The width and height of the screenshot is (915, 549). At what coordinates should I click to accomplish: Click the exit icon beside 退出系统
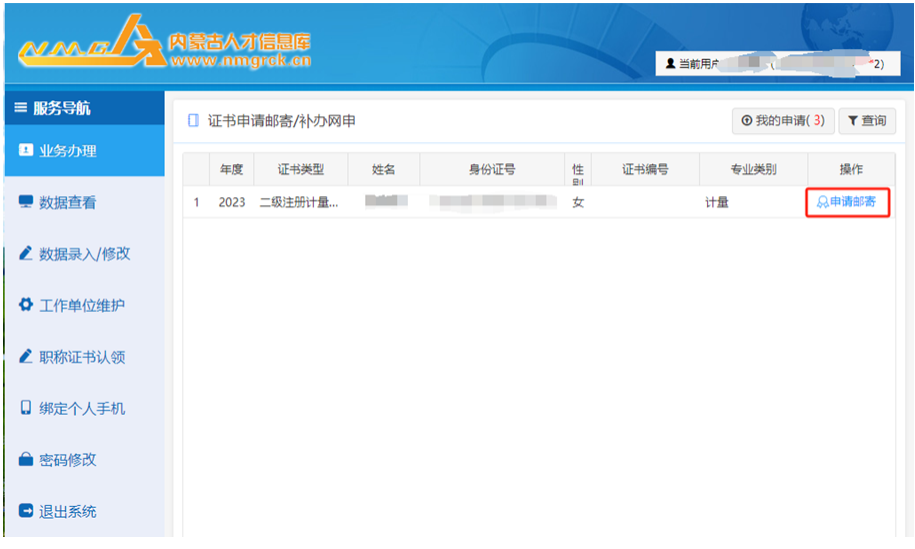(x=26, y=511)
